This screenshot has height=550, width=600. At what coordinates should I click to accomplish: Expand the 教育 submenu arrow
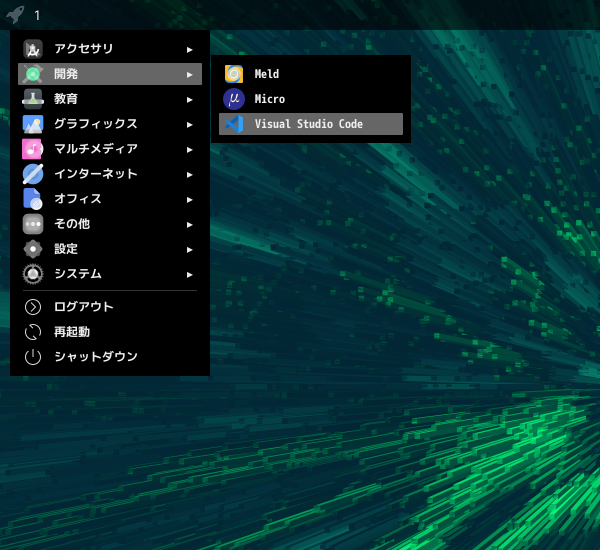point(189,100)
